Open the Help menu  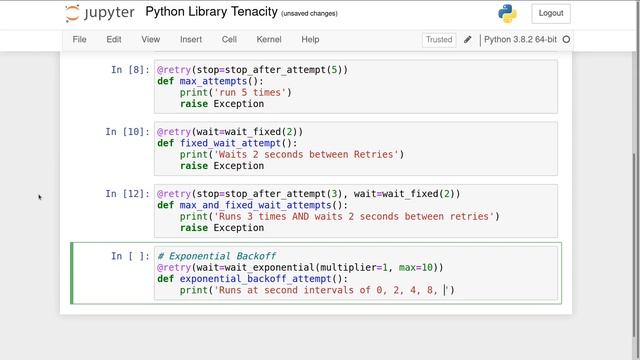310,40
